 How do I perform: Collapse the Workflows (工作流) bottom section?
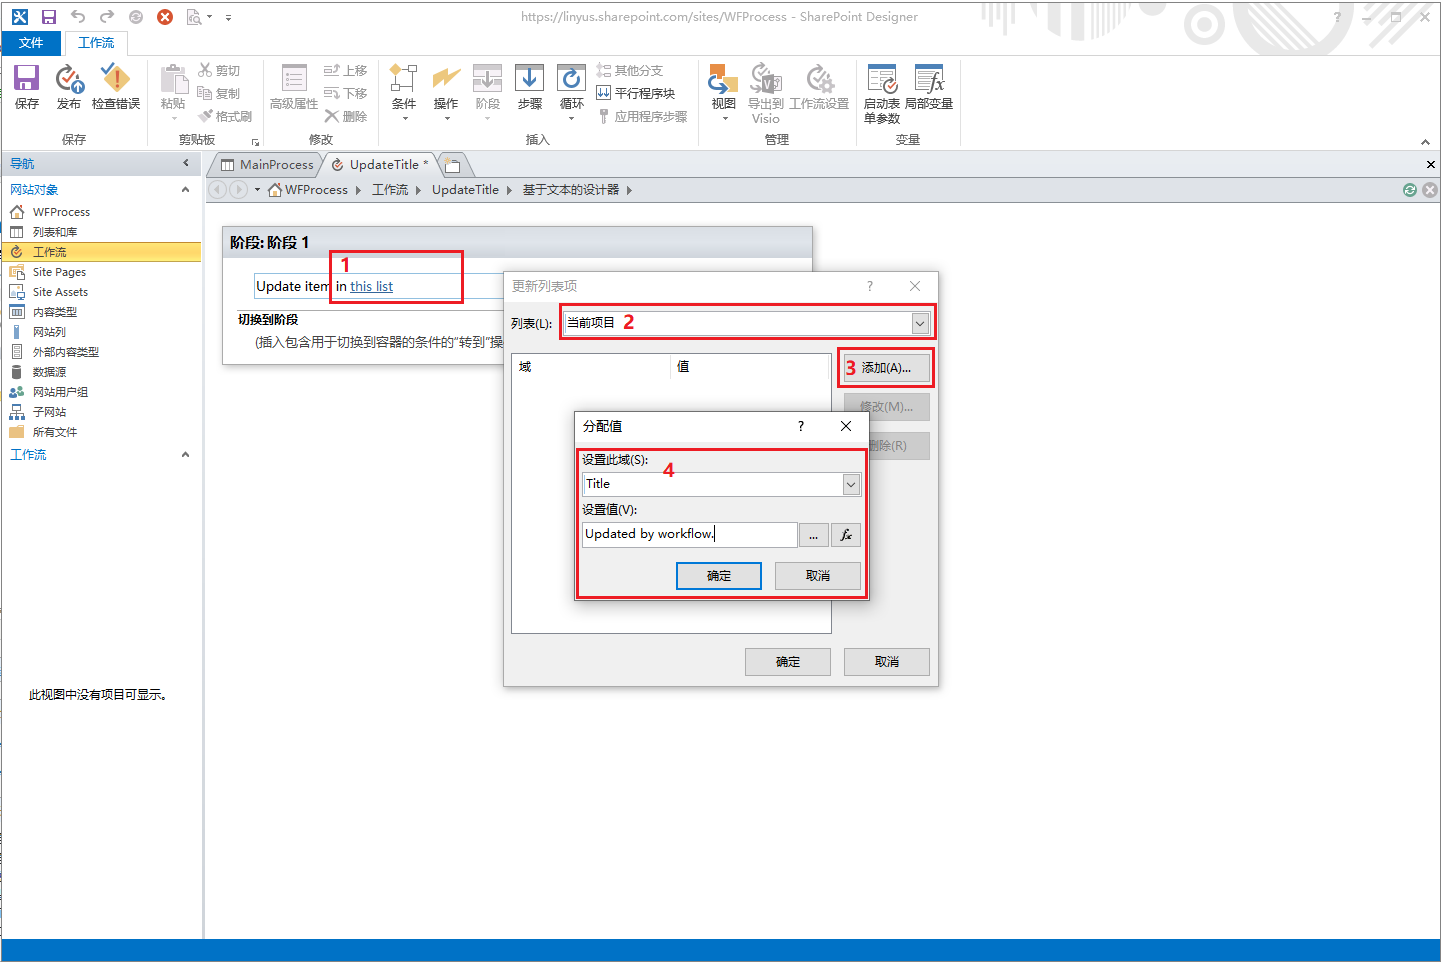185,454
